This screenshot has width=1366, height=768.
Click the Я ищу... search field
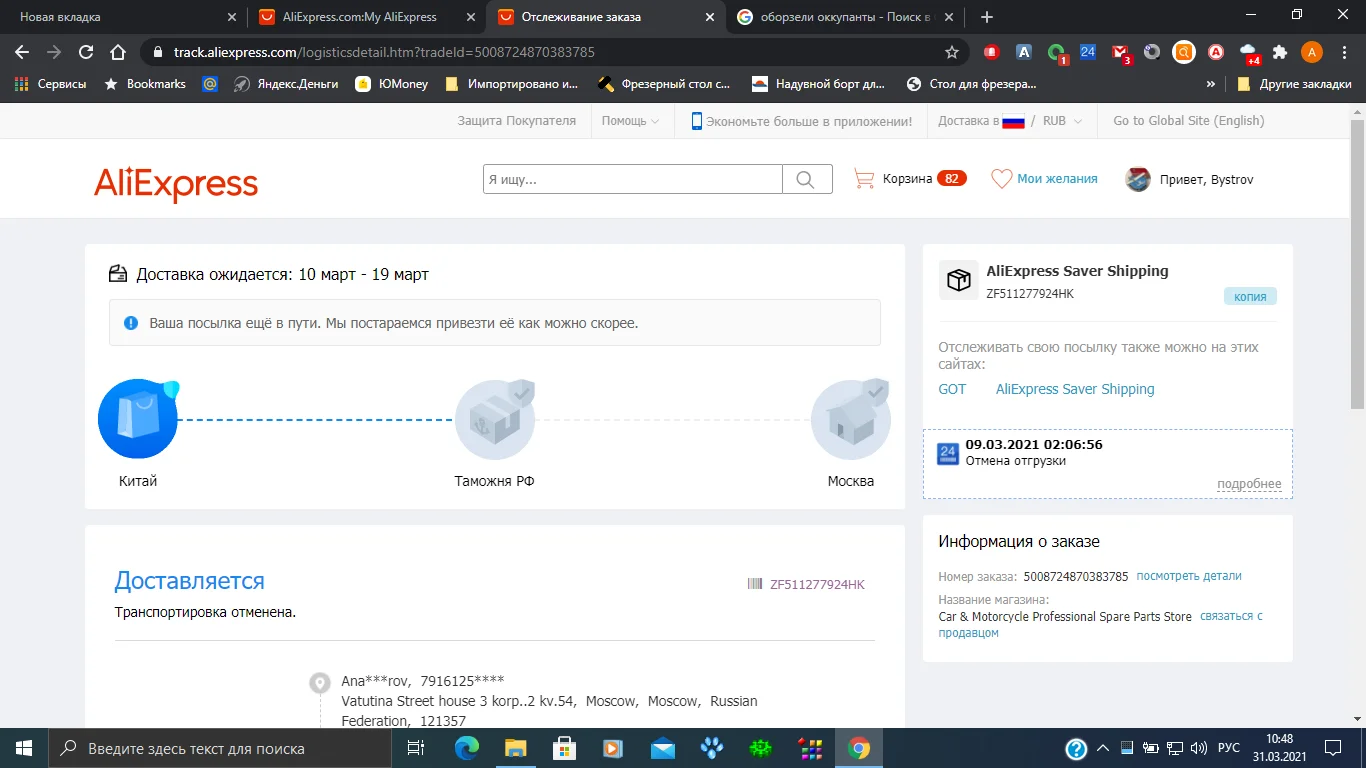pos(633,179)
